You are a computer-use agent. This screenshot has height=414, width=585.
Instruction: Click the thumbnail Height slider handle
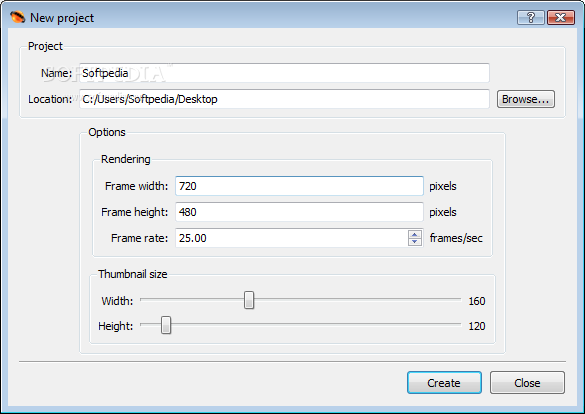pos(166,325)
